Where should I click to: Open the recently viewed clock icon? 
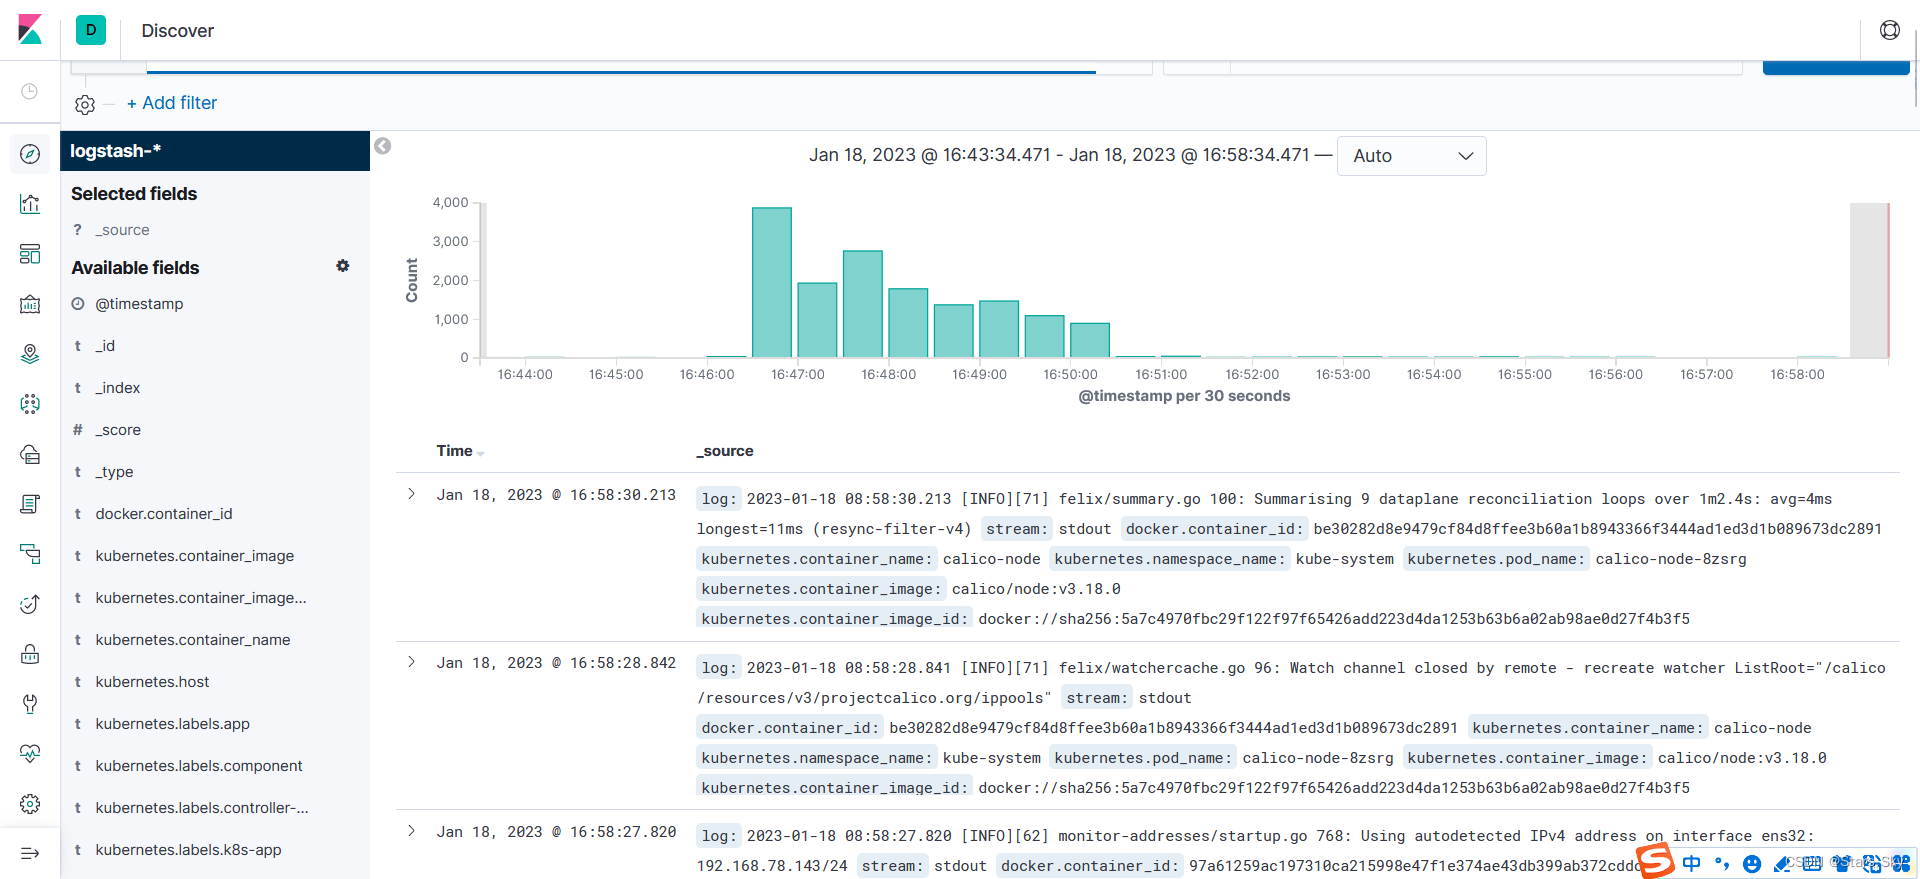30,91
